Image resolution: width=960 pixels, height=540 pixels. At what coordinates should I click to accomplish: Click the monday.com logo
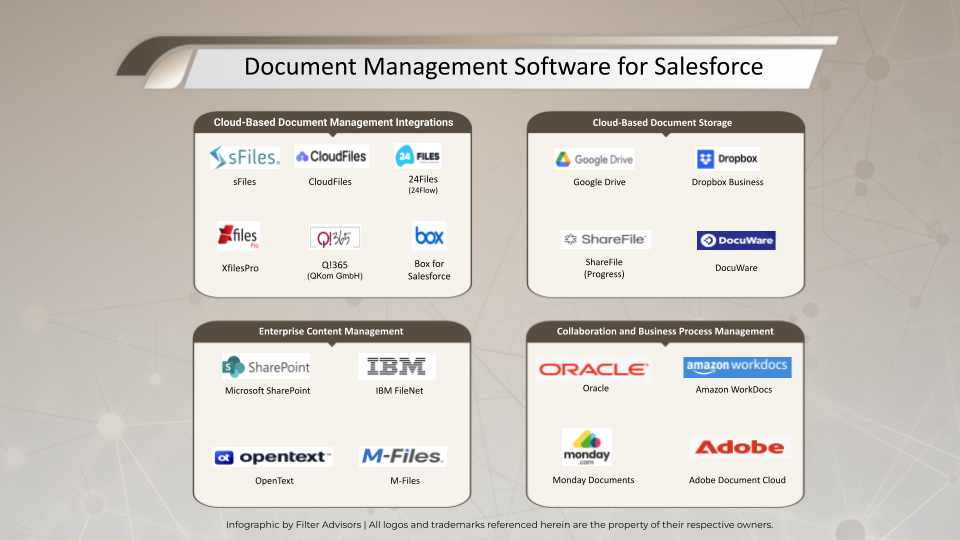587,447
